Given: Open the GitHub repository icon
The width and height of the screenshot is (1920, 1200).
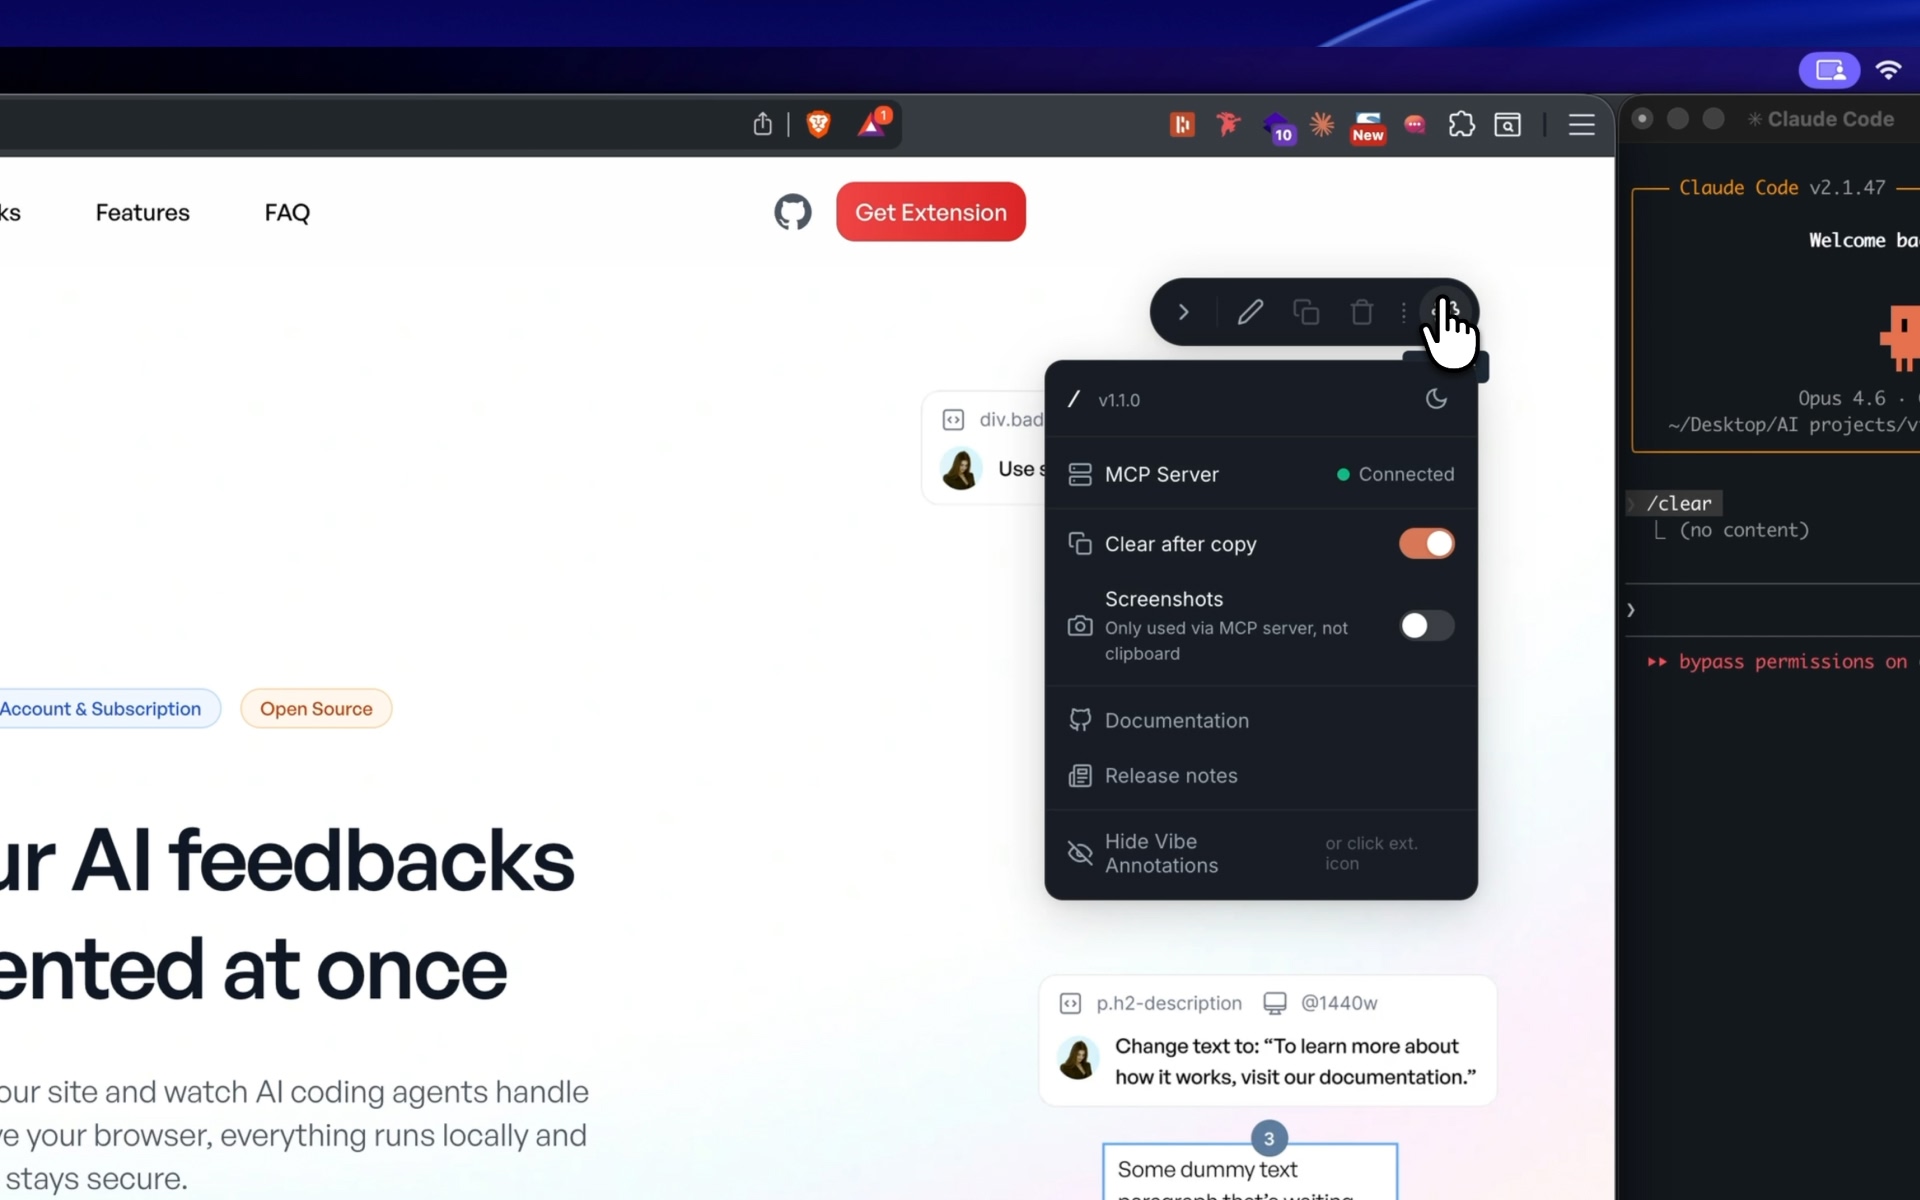Looking at the screenshot, I should point(793,212).
